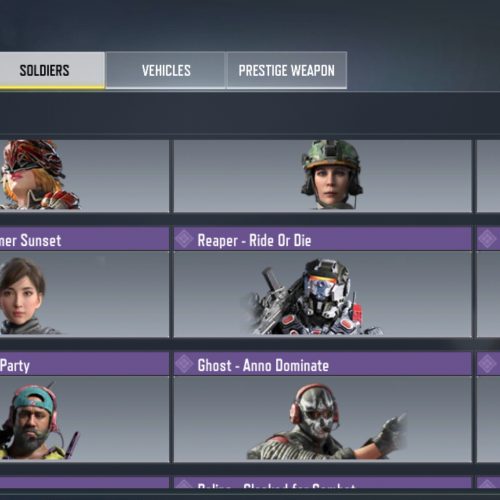Pick the Reaper robot soldier image

(x=313, y=297)
